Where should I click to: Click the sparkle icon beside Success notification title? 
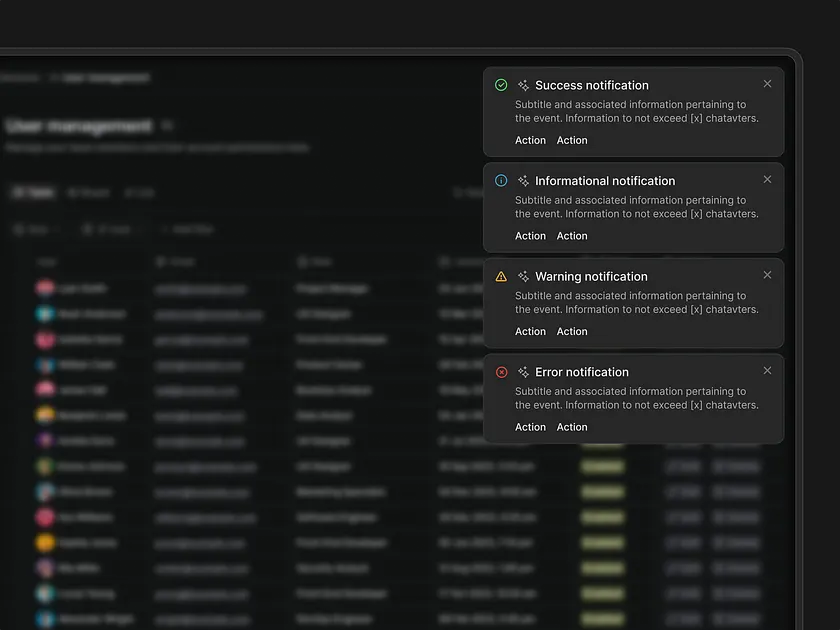pos(523,85)
